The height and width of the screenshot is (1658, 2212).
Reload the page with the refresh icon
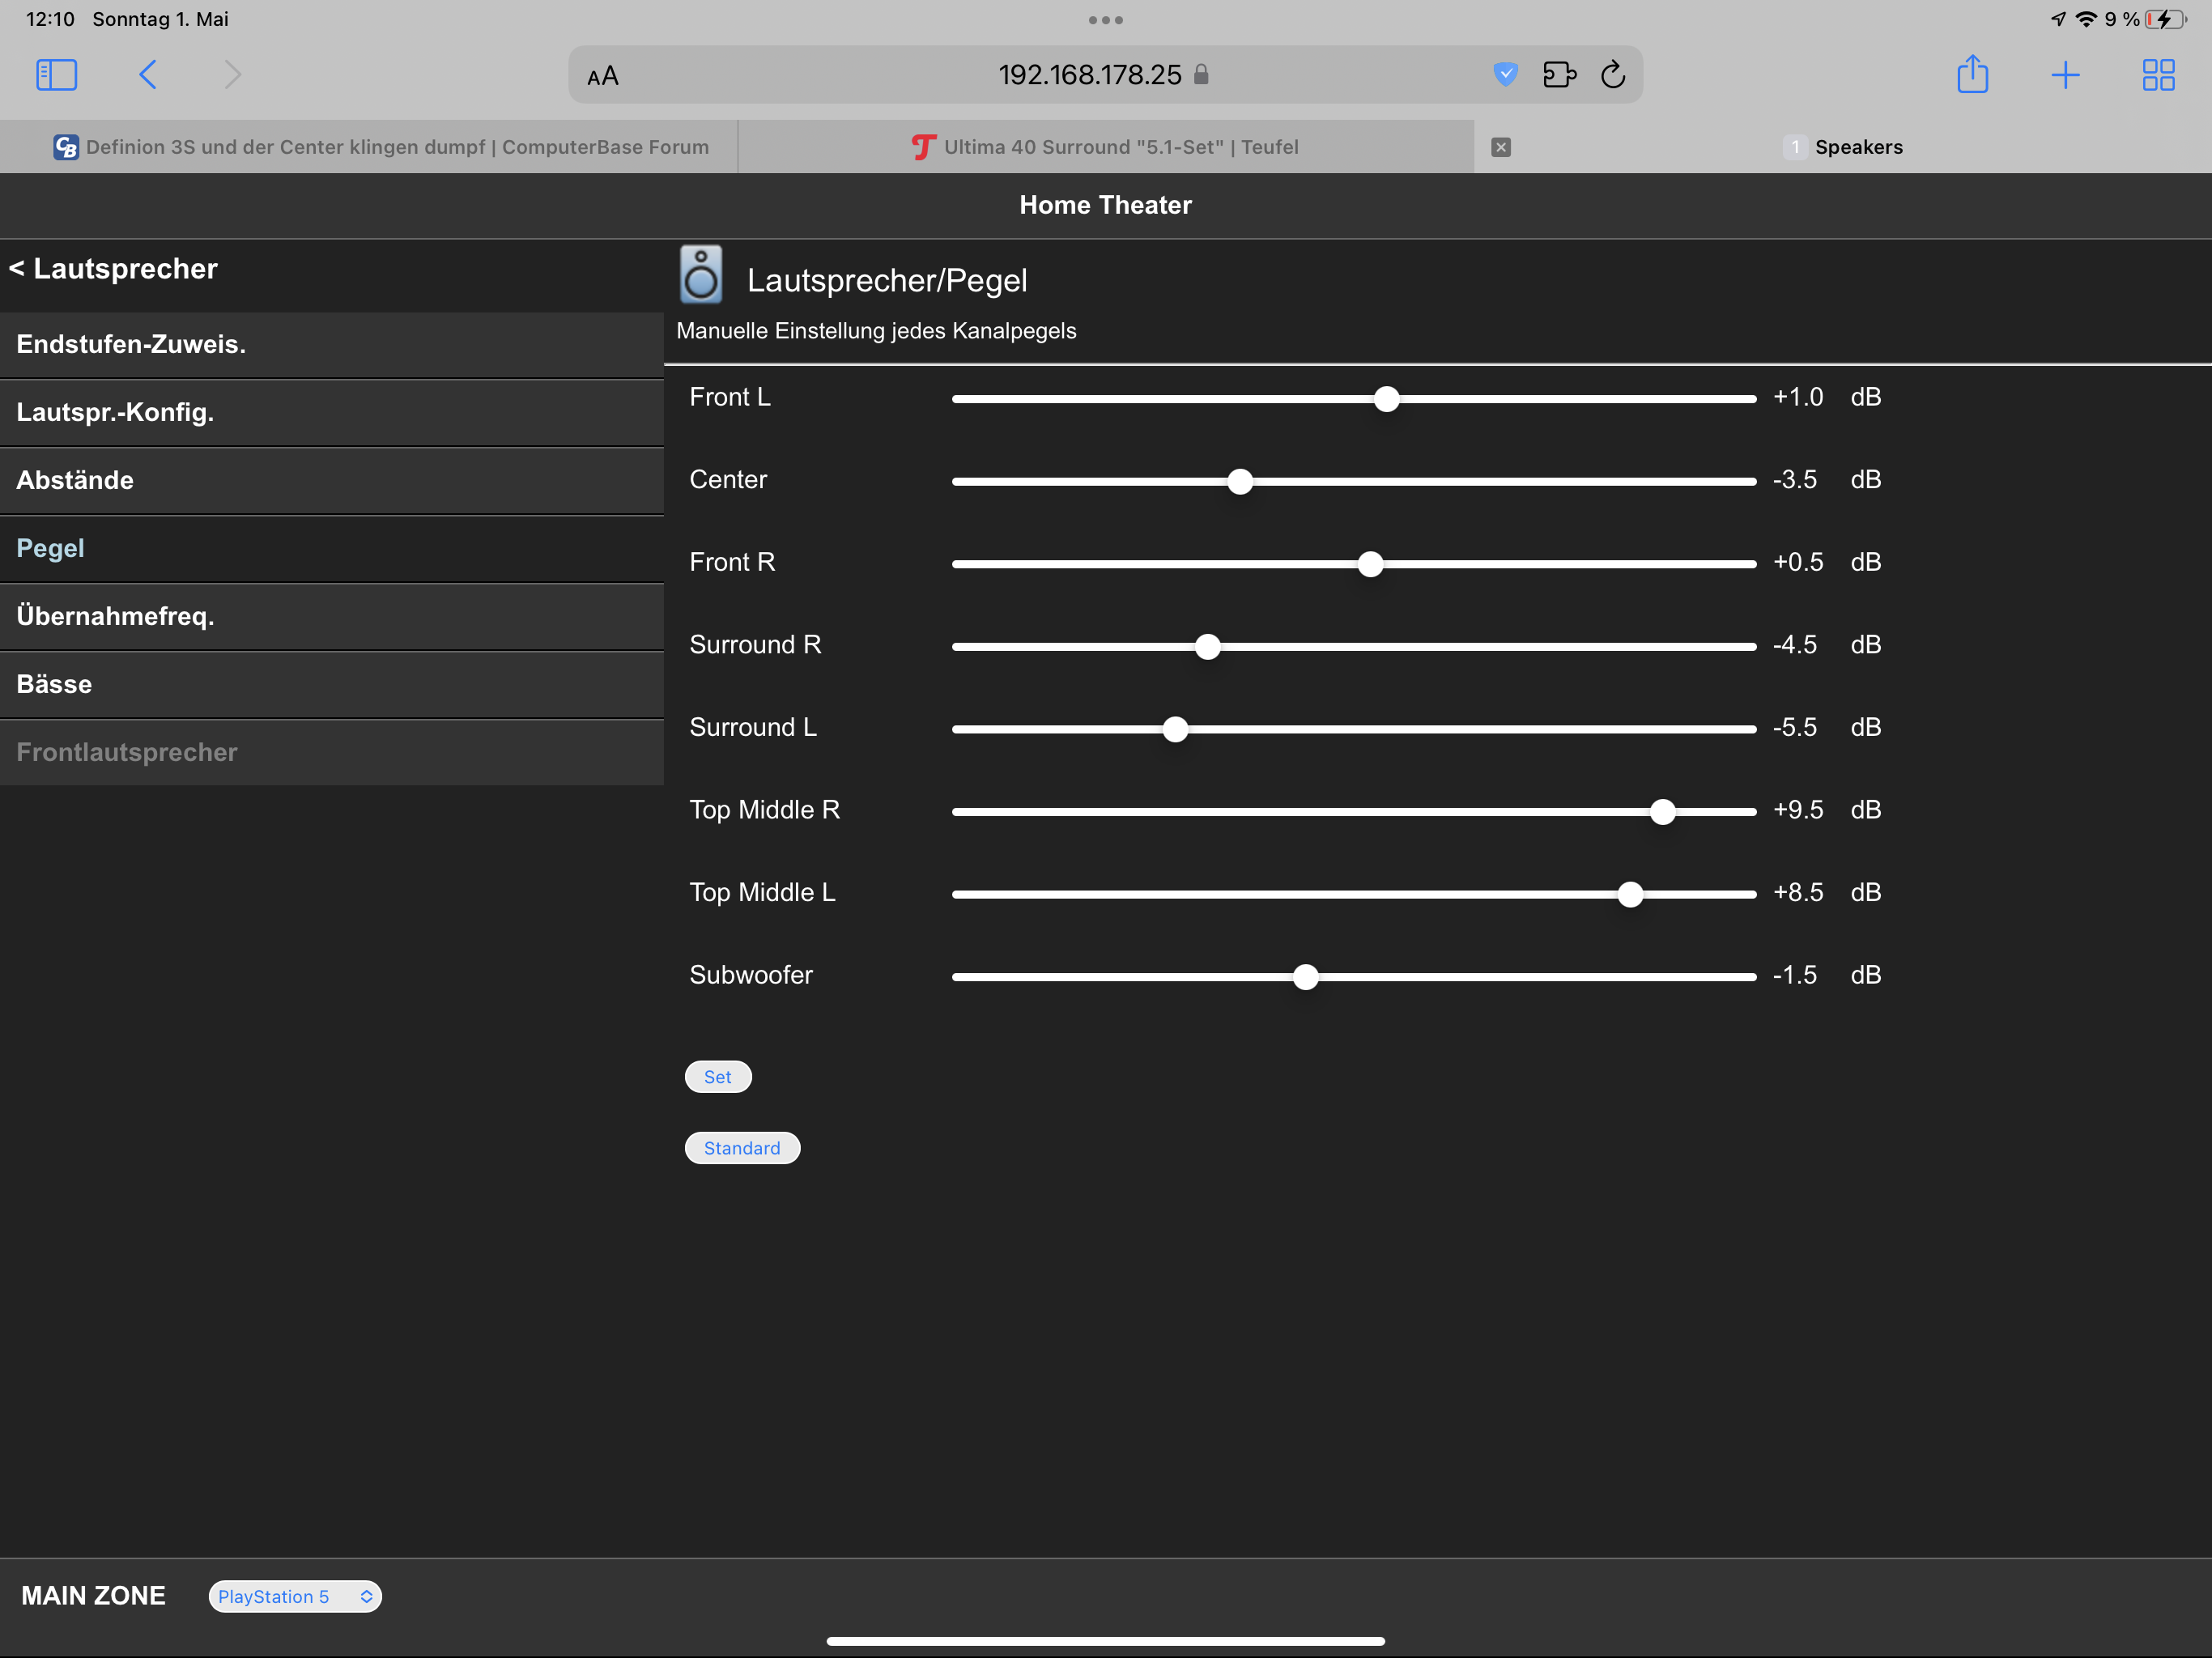coord(1613,75)
